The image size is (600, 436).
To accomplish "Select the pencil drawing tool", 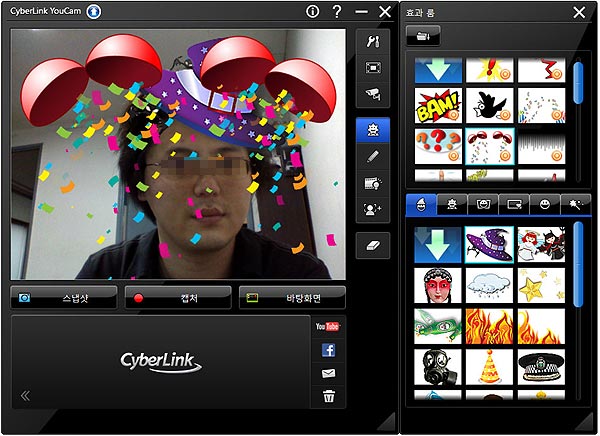I will 373,157.
